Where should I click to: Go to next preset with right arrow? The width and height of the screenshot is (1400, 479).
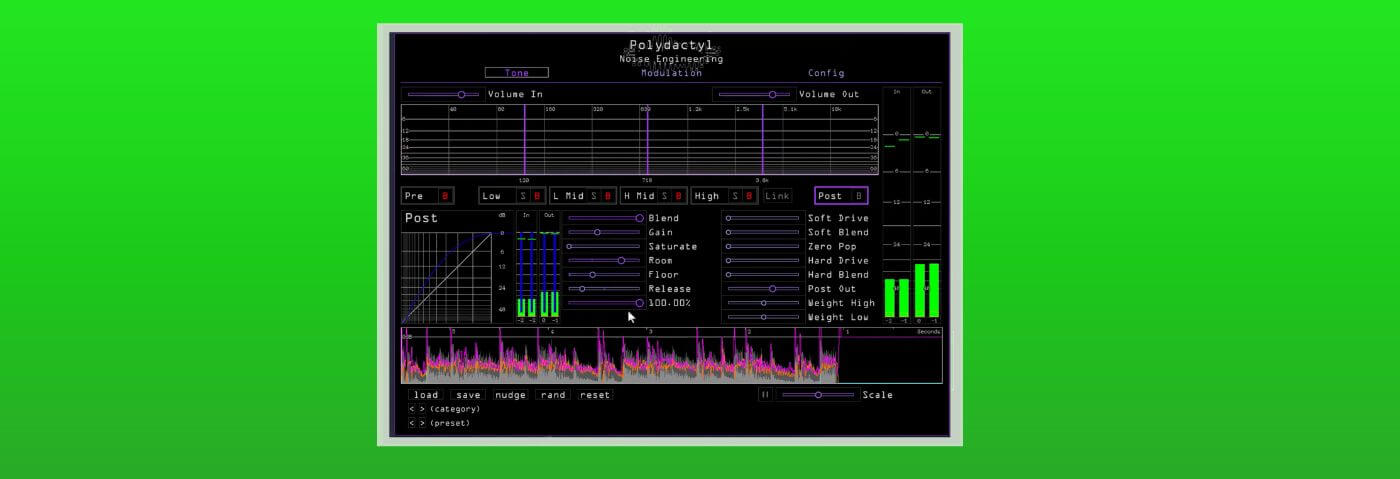(x=422, y=423)
